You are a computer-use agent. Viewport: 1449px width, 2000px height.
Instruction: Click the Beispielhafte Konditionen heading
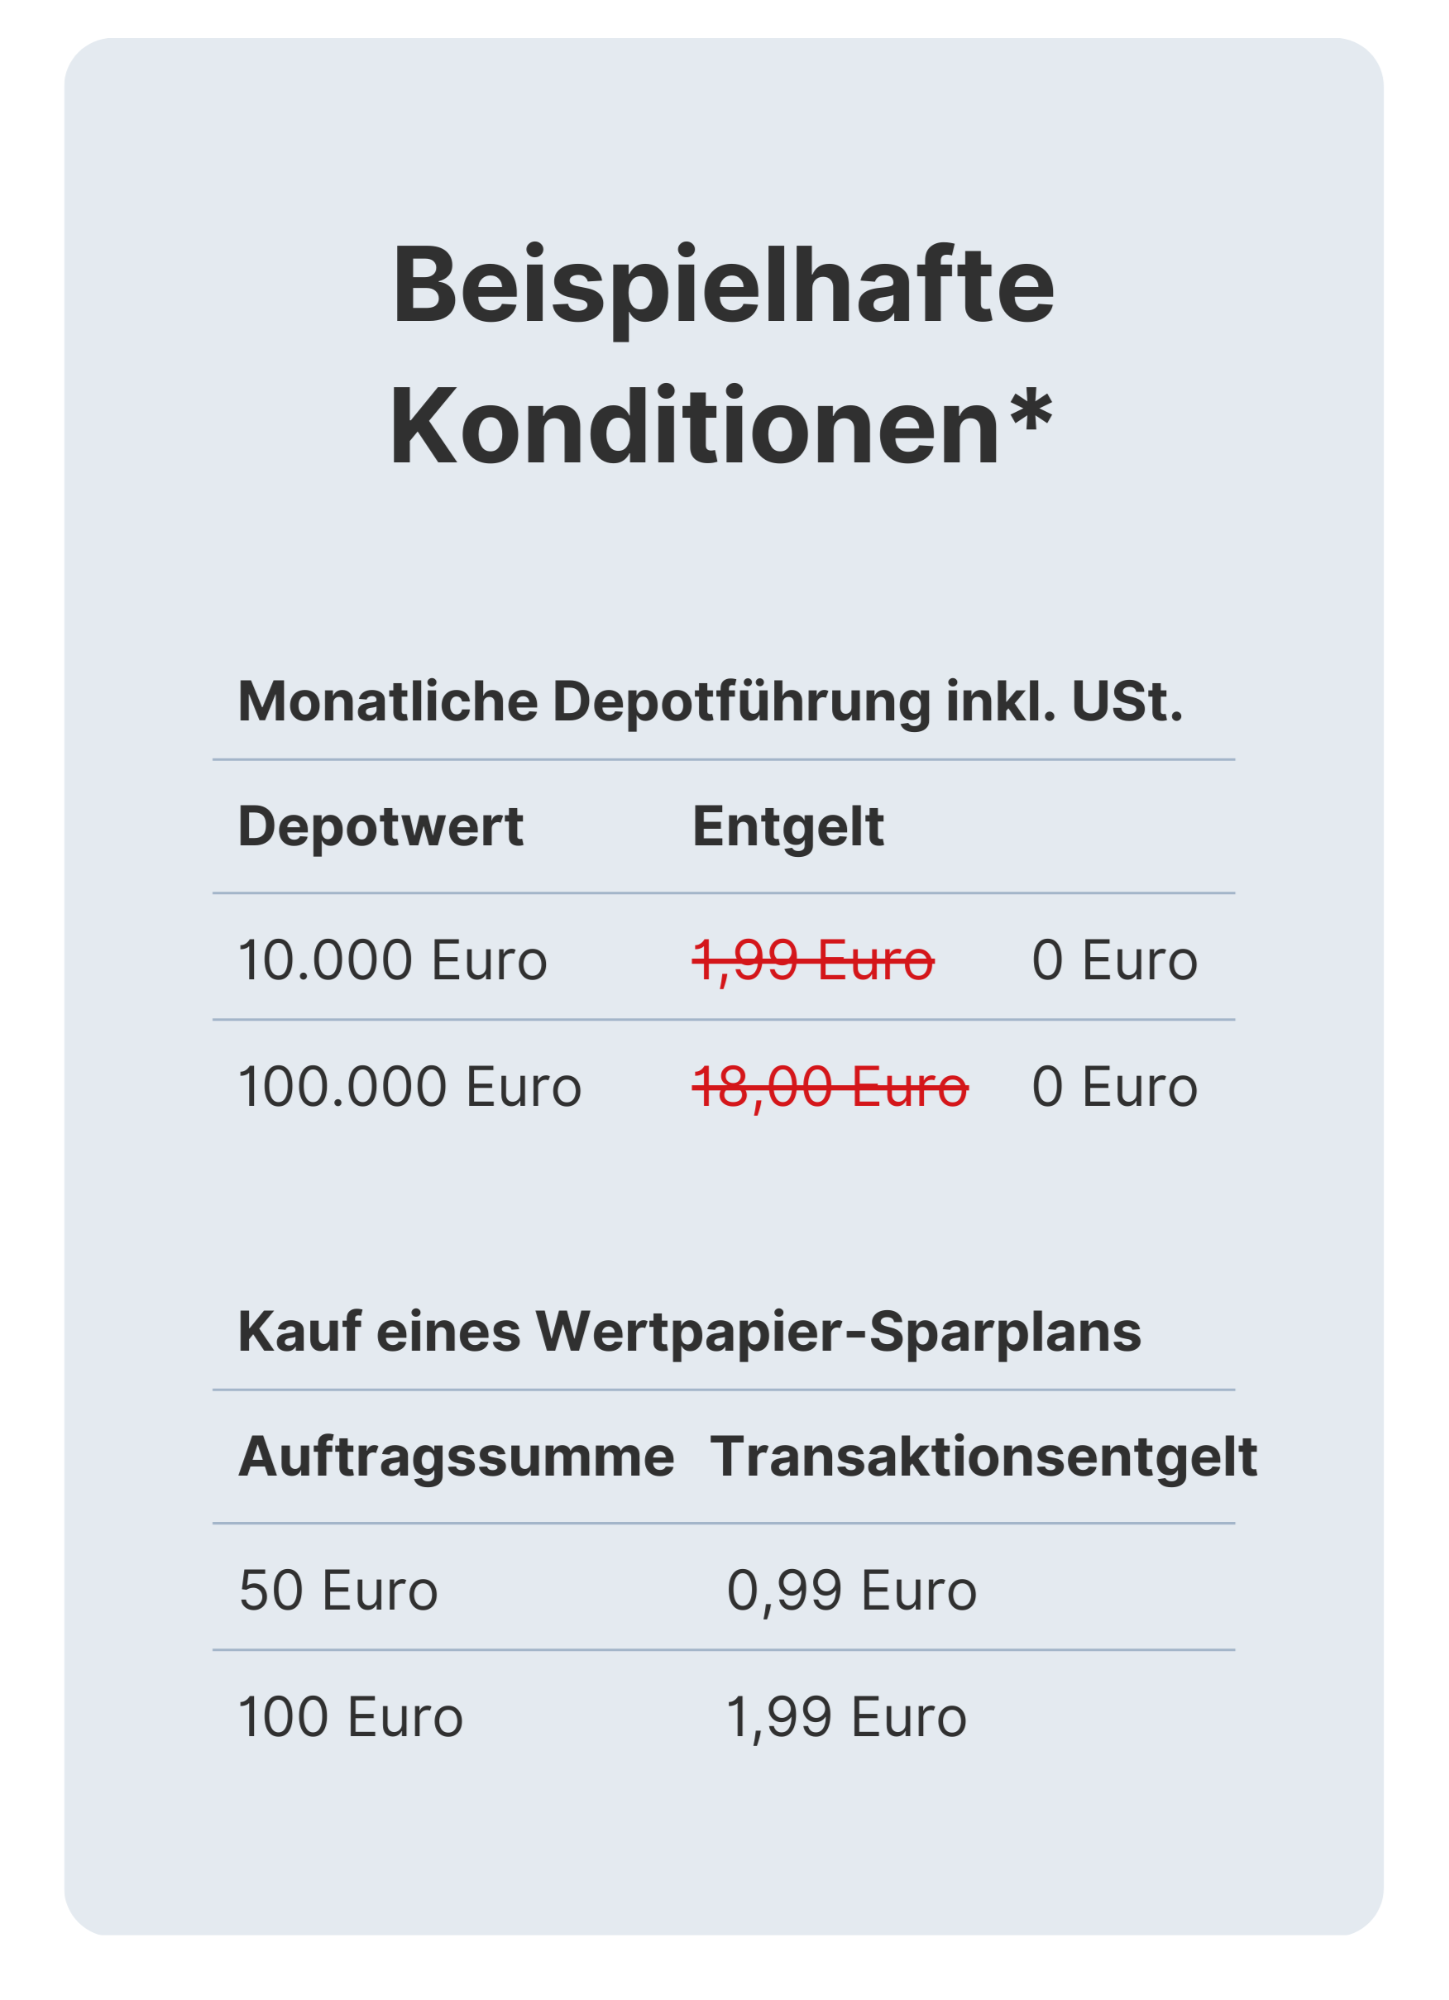click(x=723, y=356)
